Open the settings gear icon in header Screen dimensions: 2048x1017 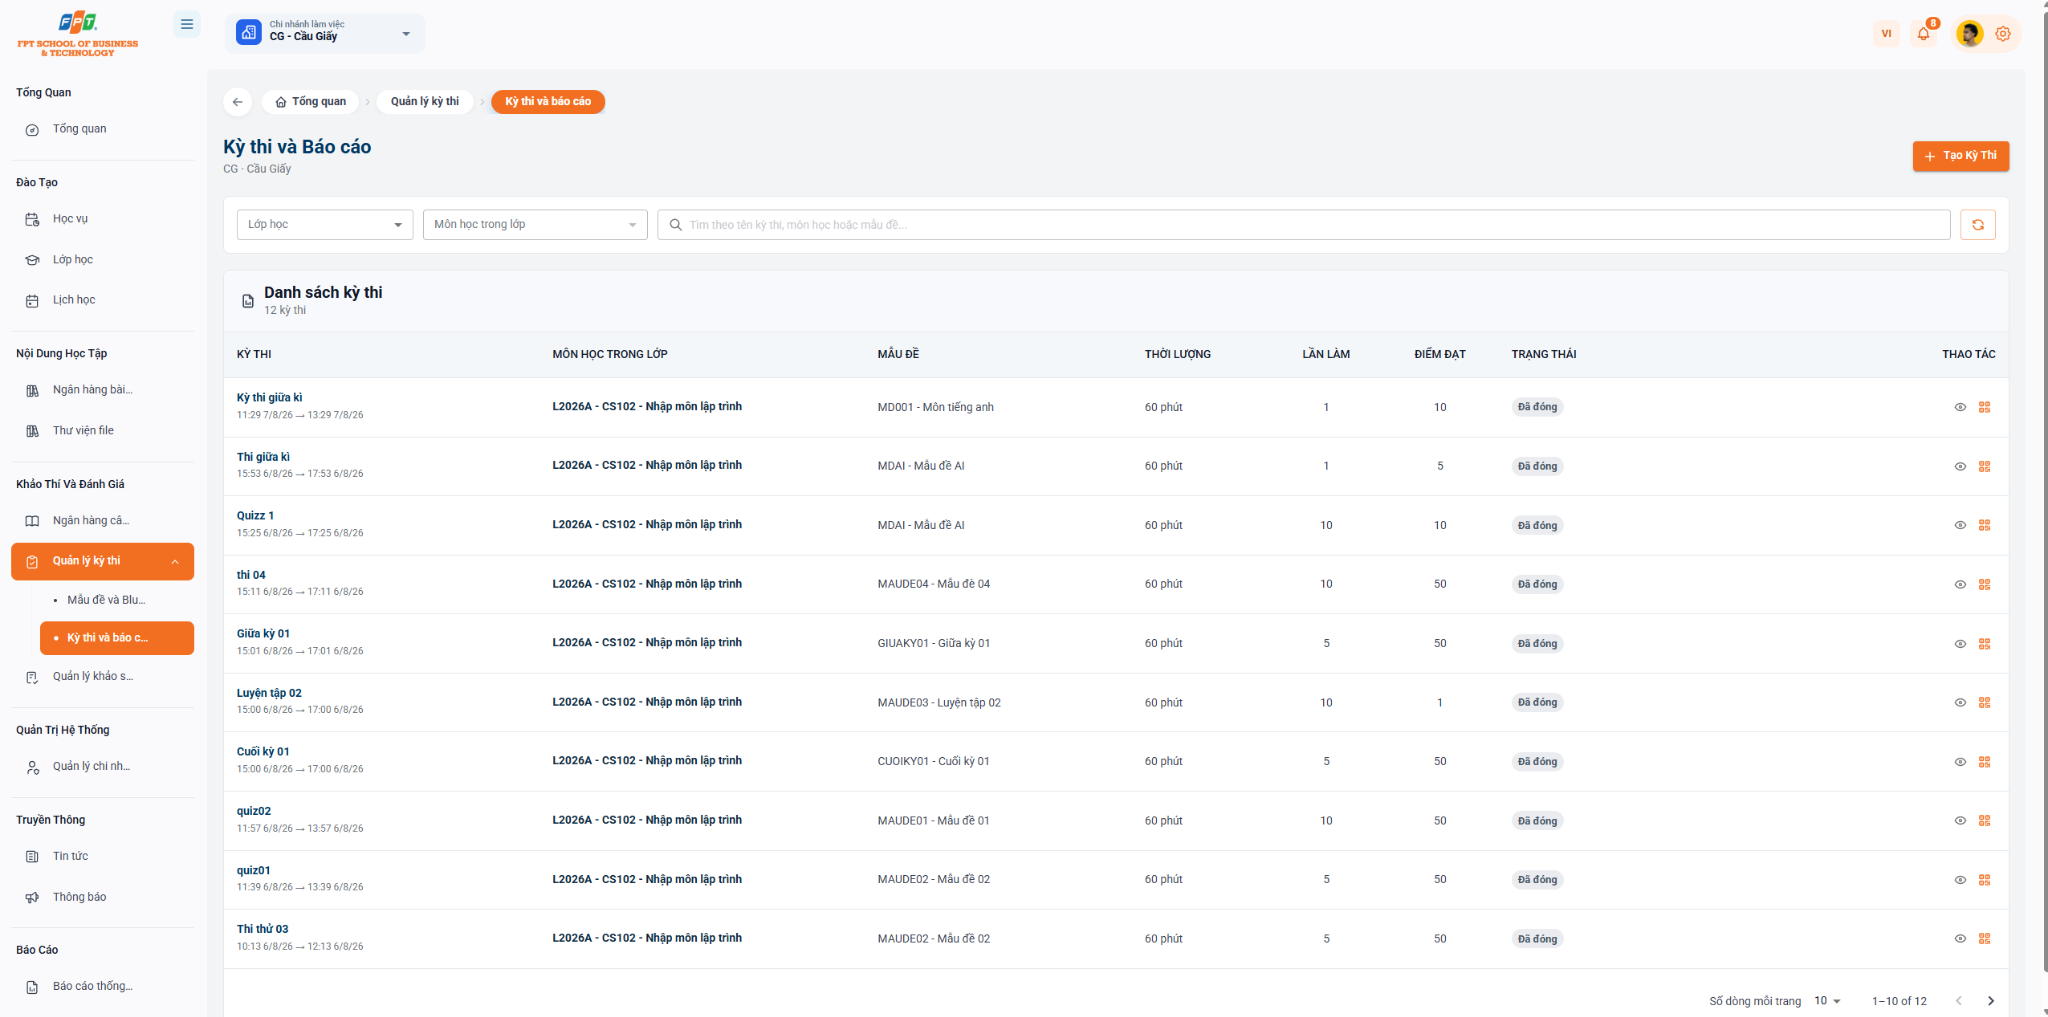[2003, 33]
